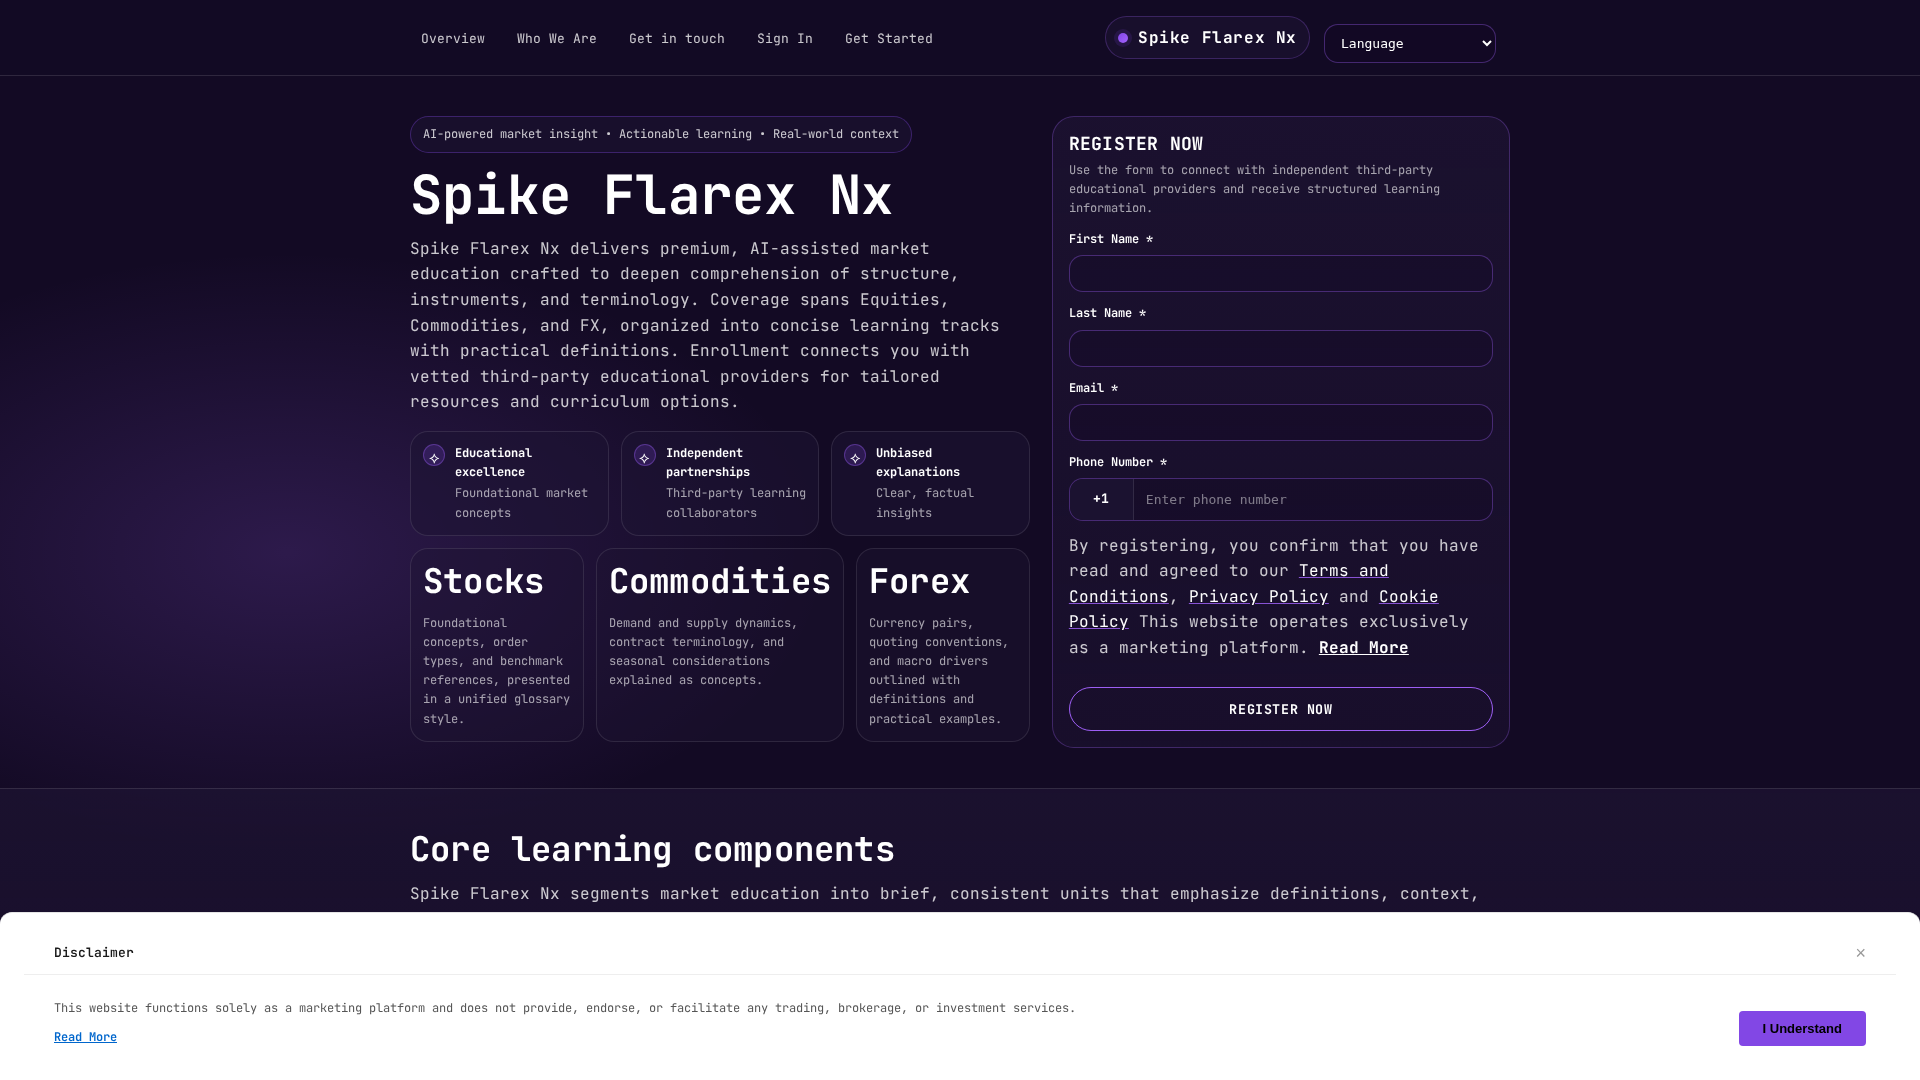Acknowledge disclaimer with I Understand
This screenshot has height=1080, width=1920.
[1802, 1029]
